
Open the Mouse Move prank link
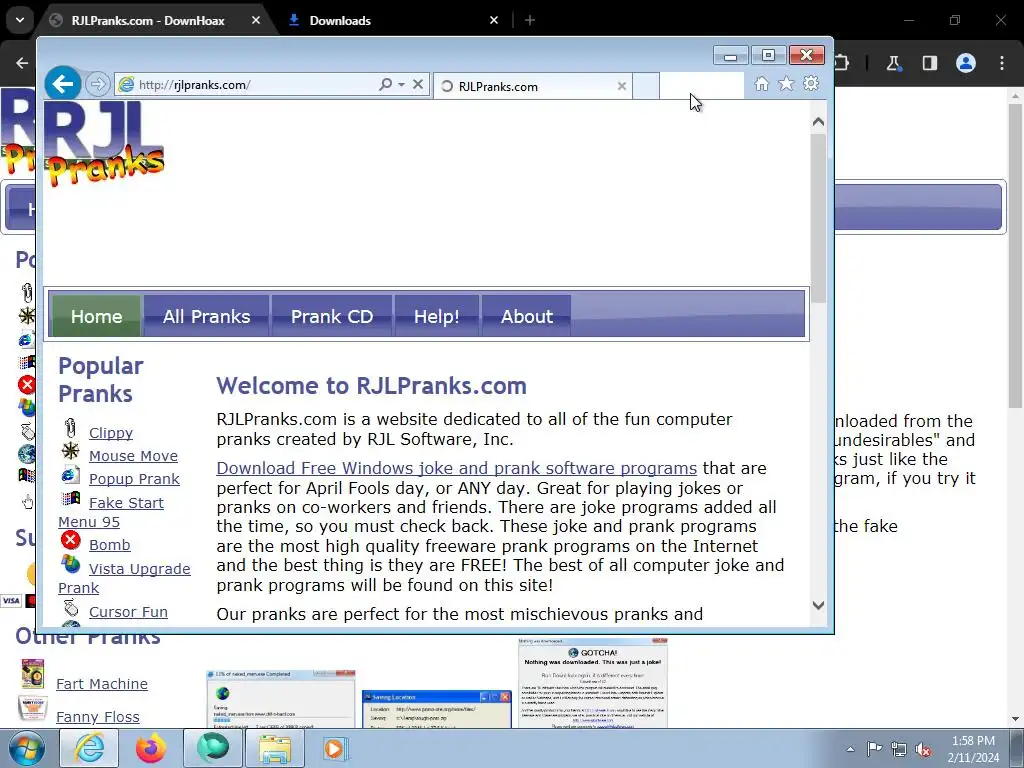coord(133,456)
